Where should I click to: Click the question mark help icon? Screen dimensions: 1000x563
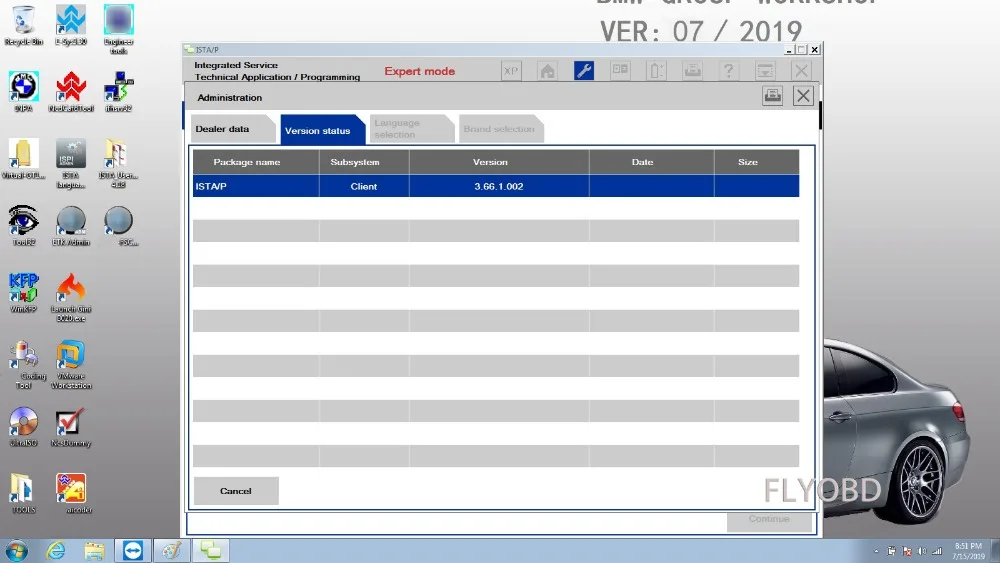tap(729, 71)
